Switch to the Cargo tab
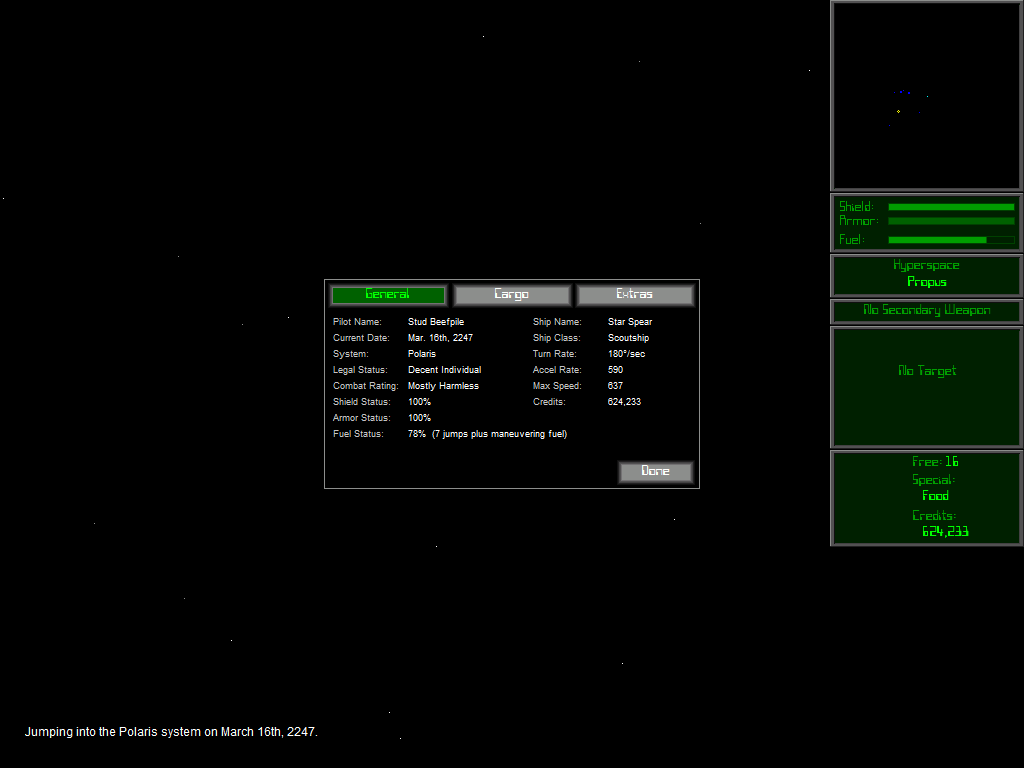 [512, 295]
